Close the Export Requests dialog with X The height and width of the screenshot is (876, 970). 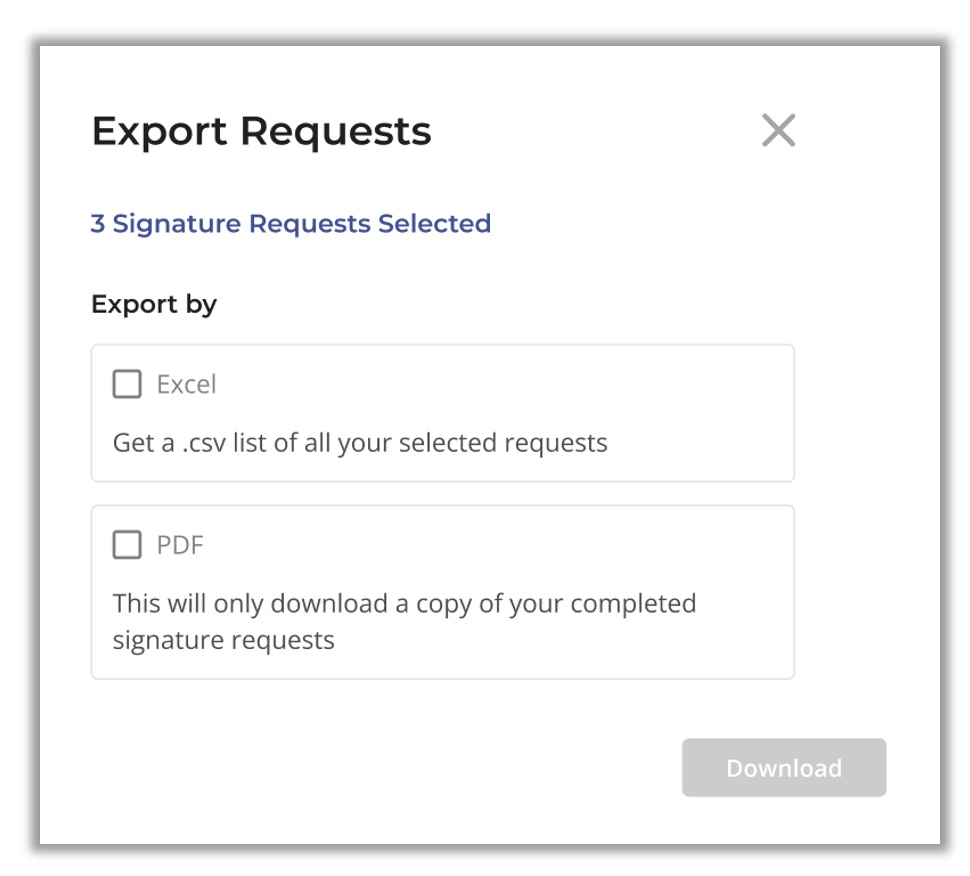click(778, 130)
